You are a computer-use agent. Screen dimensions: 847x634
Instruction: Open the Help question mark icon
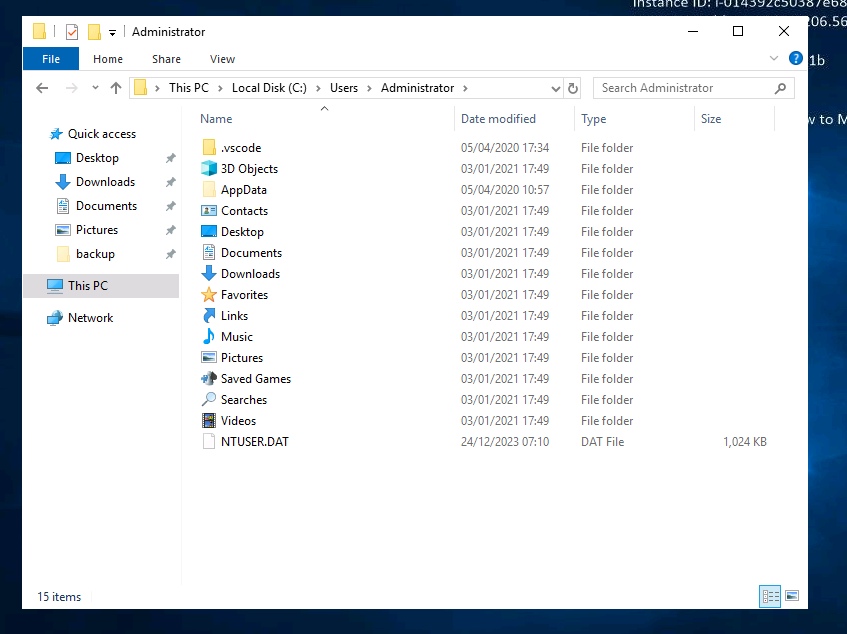point(796,59)
